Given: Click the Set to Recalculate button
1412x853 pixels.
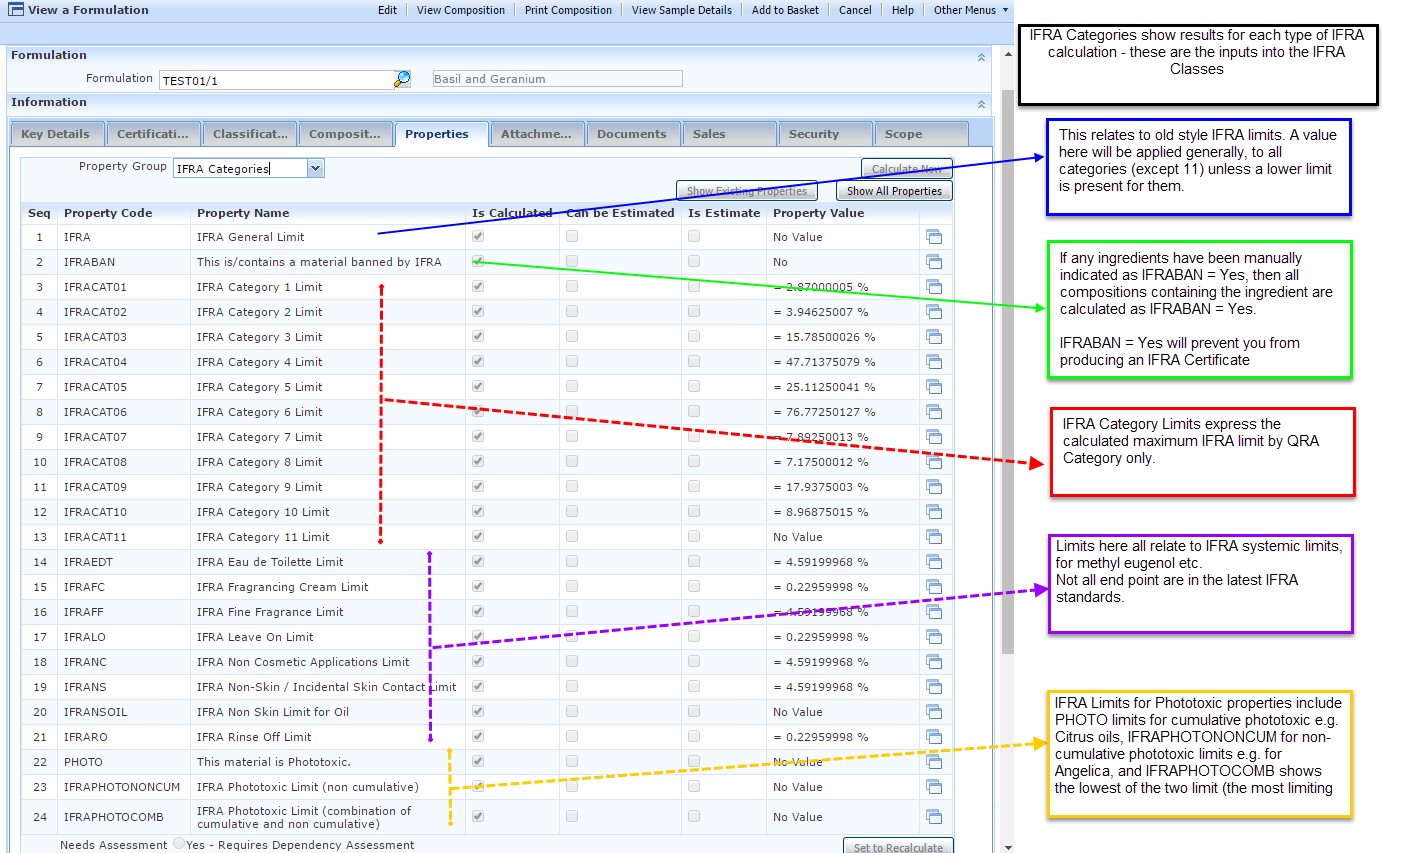Looking at the screenshot, I should tap(897, 846).
